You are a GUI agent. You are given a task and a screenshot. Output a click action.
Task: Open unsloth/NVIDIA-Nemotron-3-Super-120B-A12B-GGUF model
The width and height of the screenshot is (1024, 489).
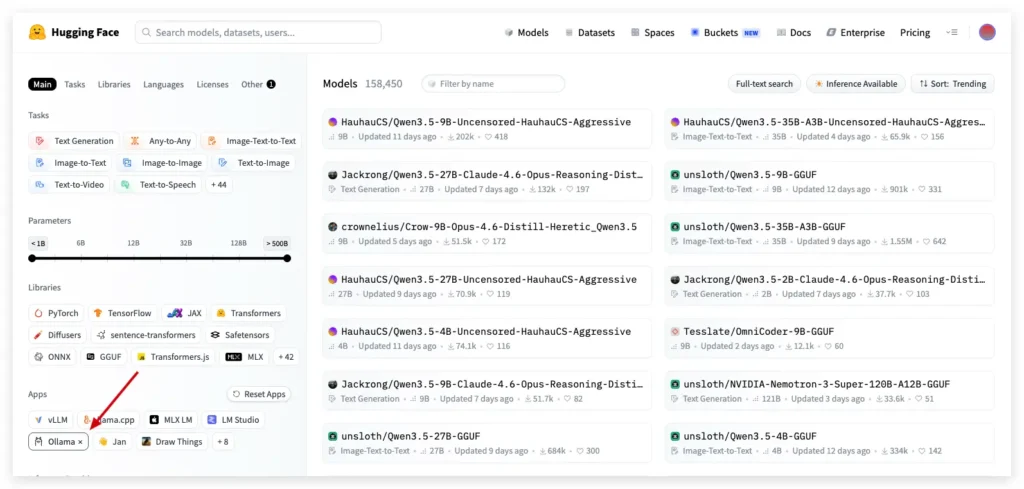829,390
